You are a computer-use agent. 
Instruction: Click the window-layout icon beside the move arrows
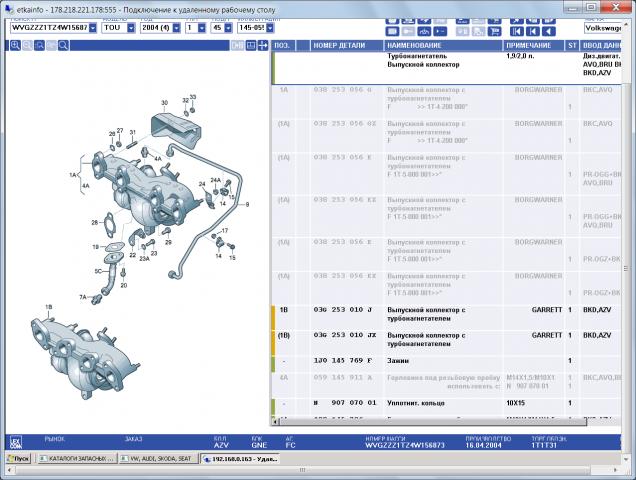251,45
